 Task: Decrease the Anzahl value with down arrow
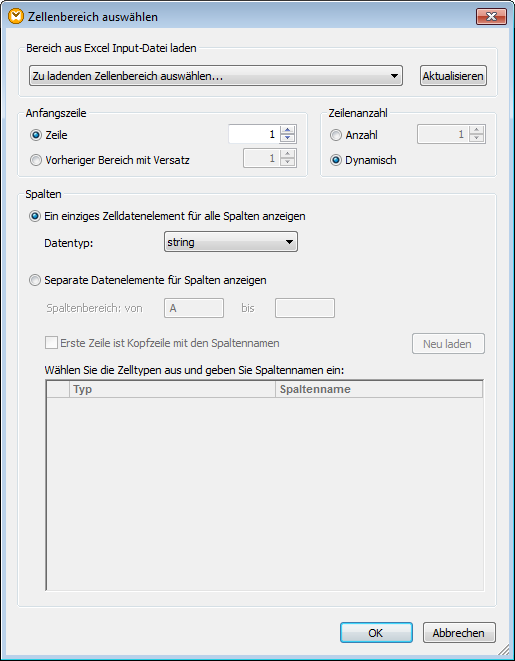(476, 139)
